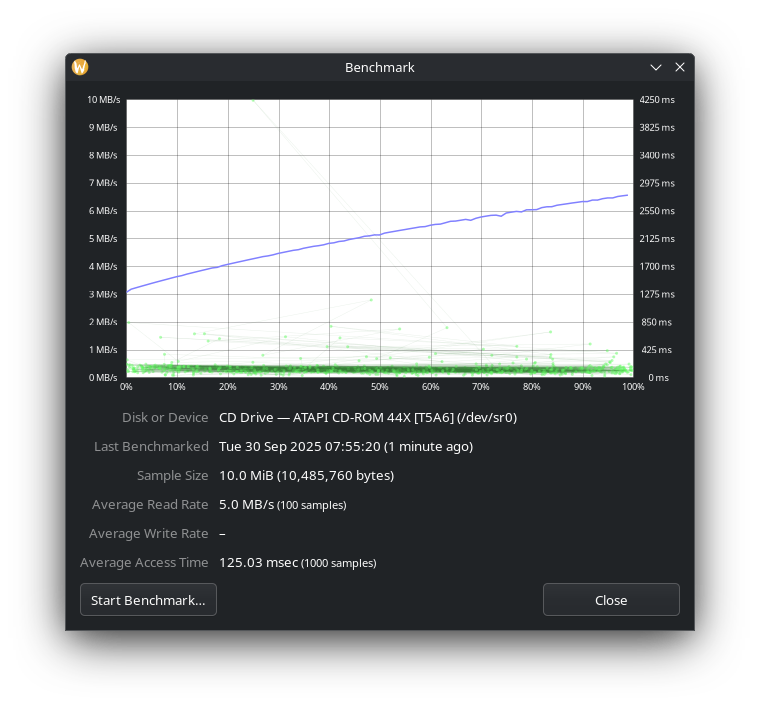Screen dimensions: 760x708
Task: Click the 0% mark on the horizontal axis
Action: (x=126, y=387)
